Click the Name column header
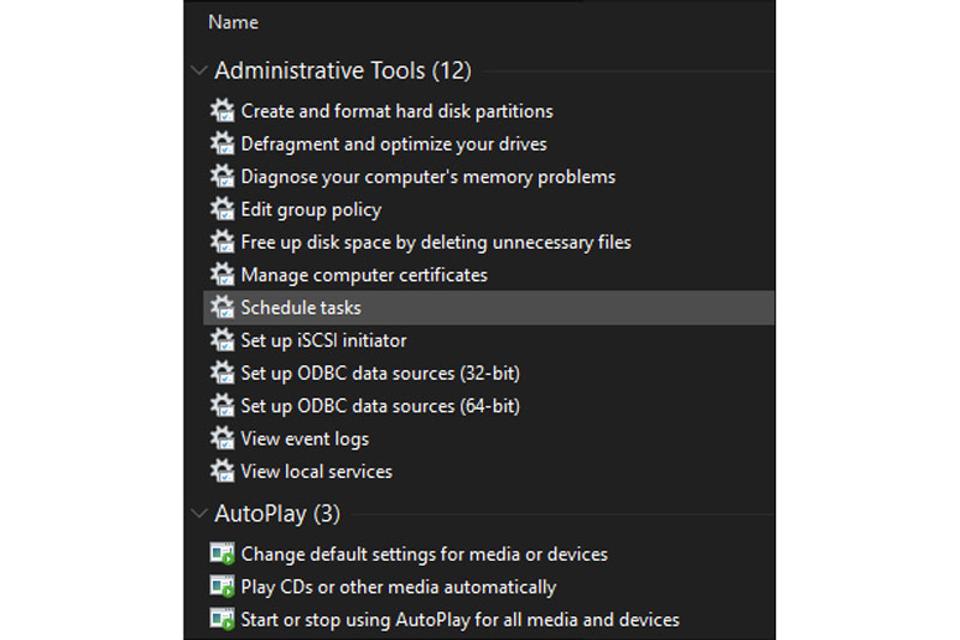This screenshot has height=640, width=960. 233,22
